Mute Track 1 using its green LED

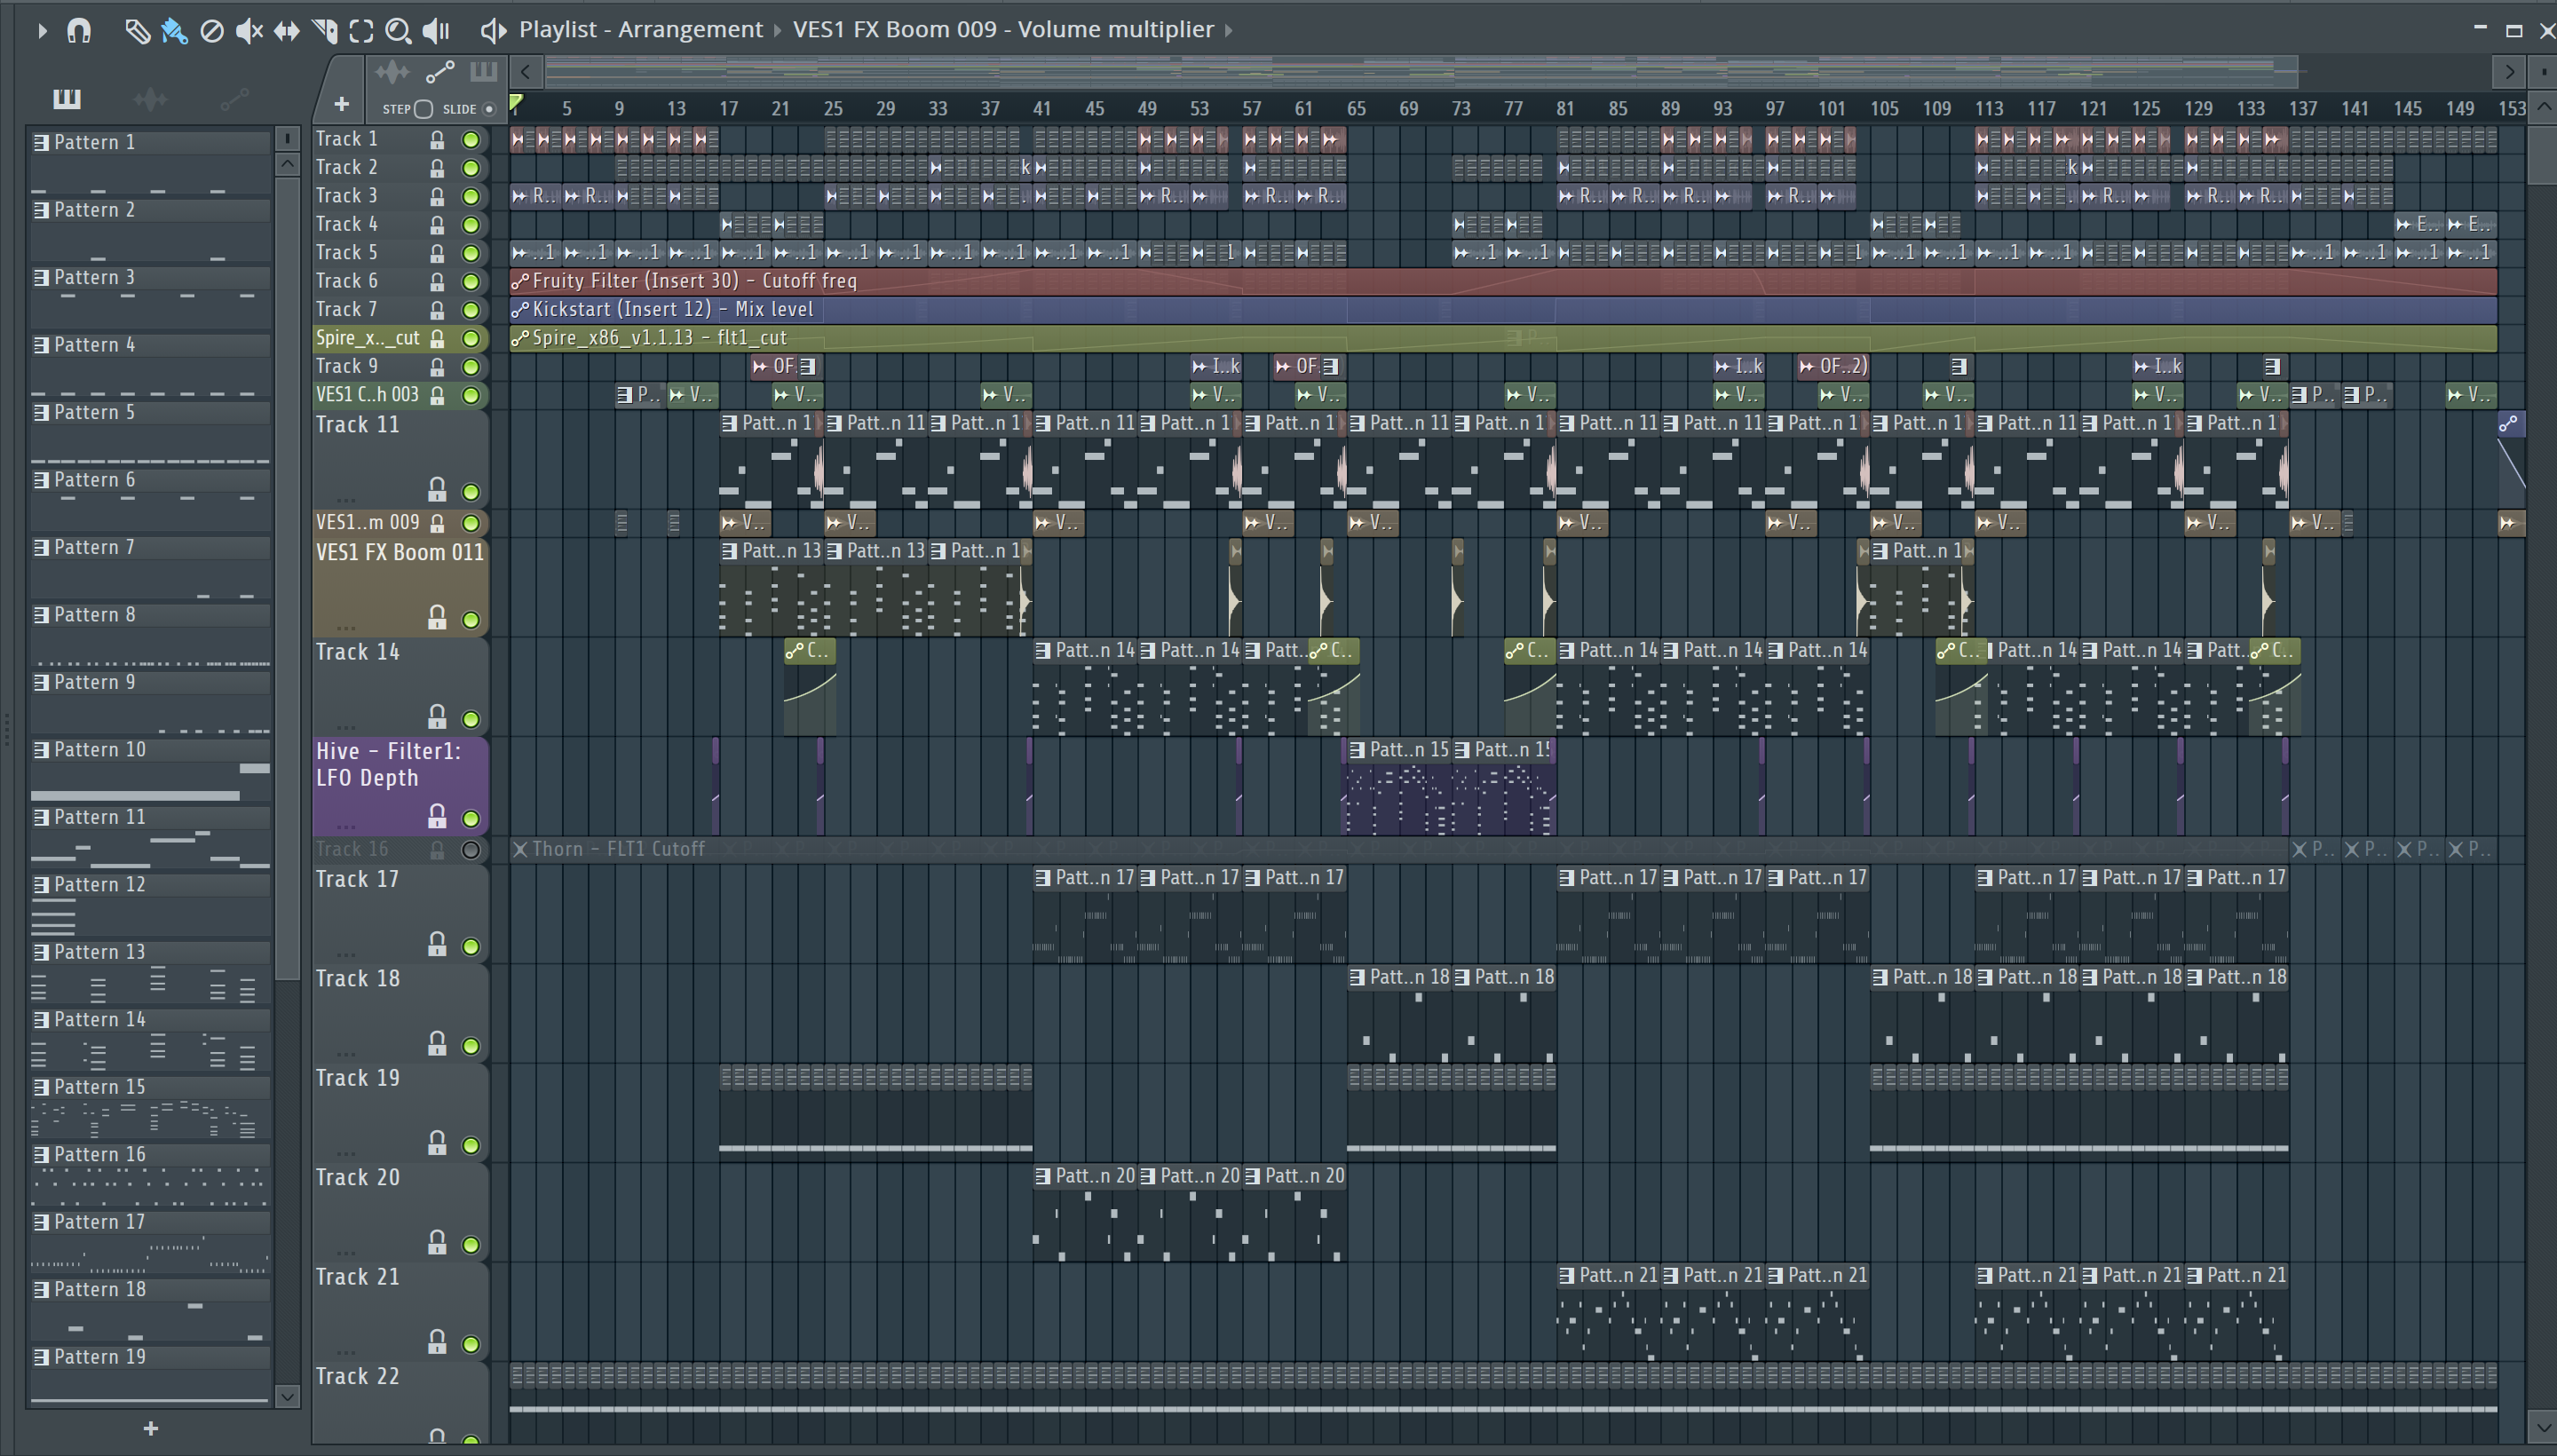click(470, 140)
